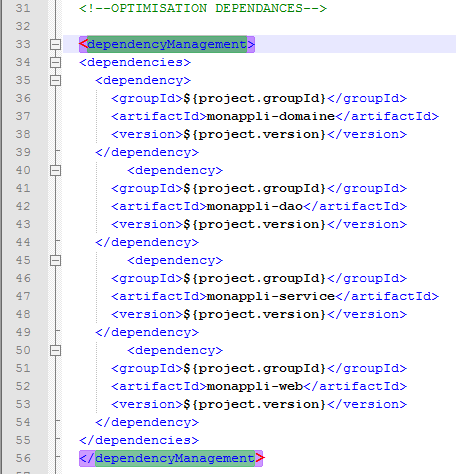Click ${project.groupId} on line 36
Viewport: 456px width, 474px height.
point(255,98)
